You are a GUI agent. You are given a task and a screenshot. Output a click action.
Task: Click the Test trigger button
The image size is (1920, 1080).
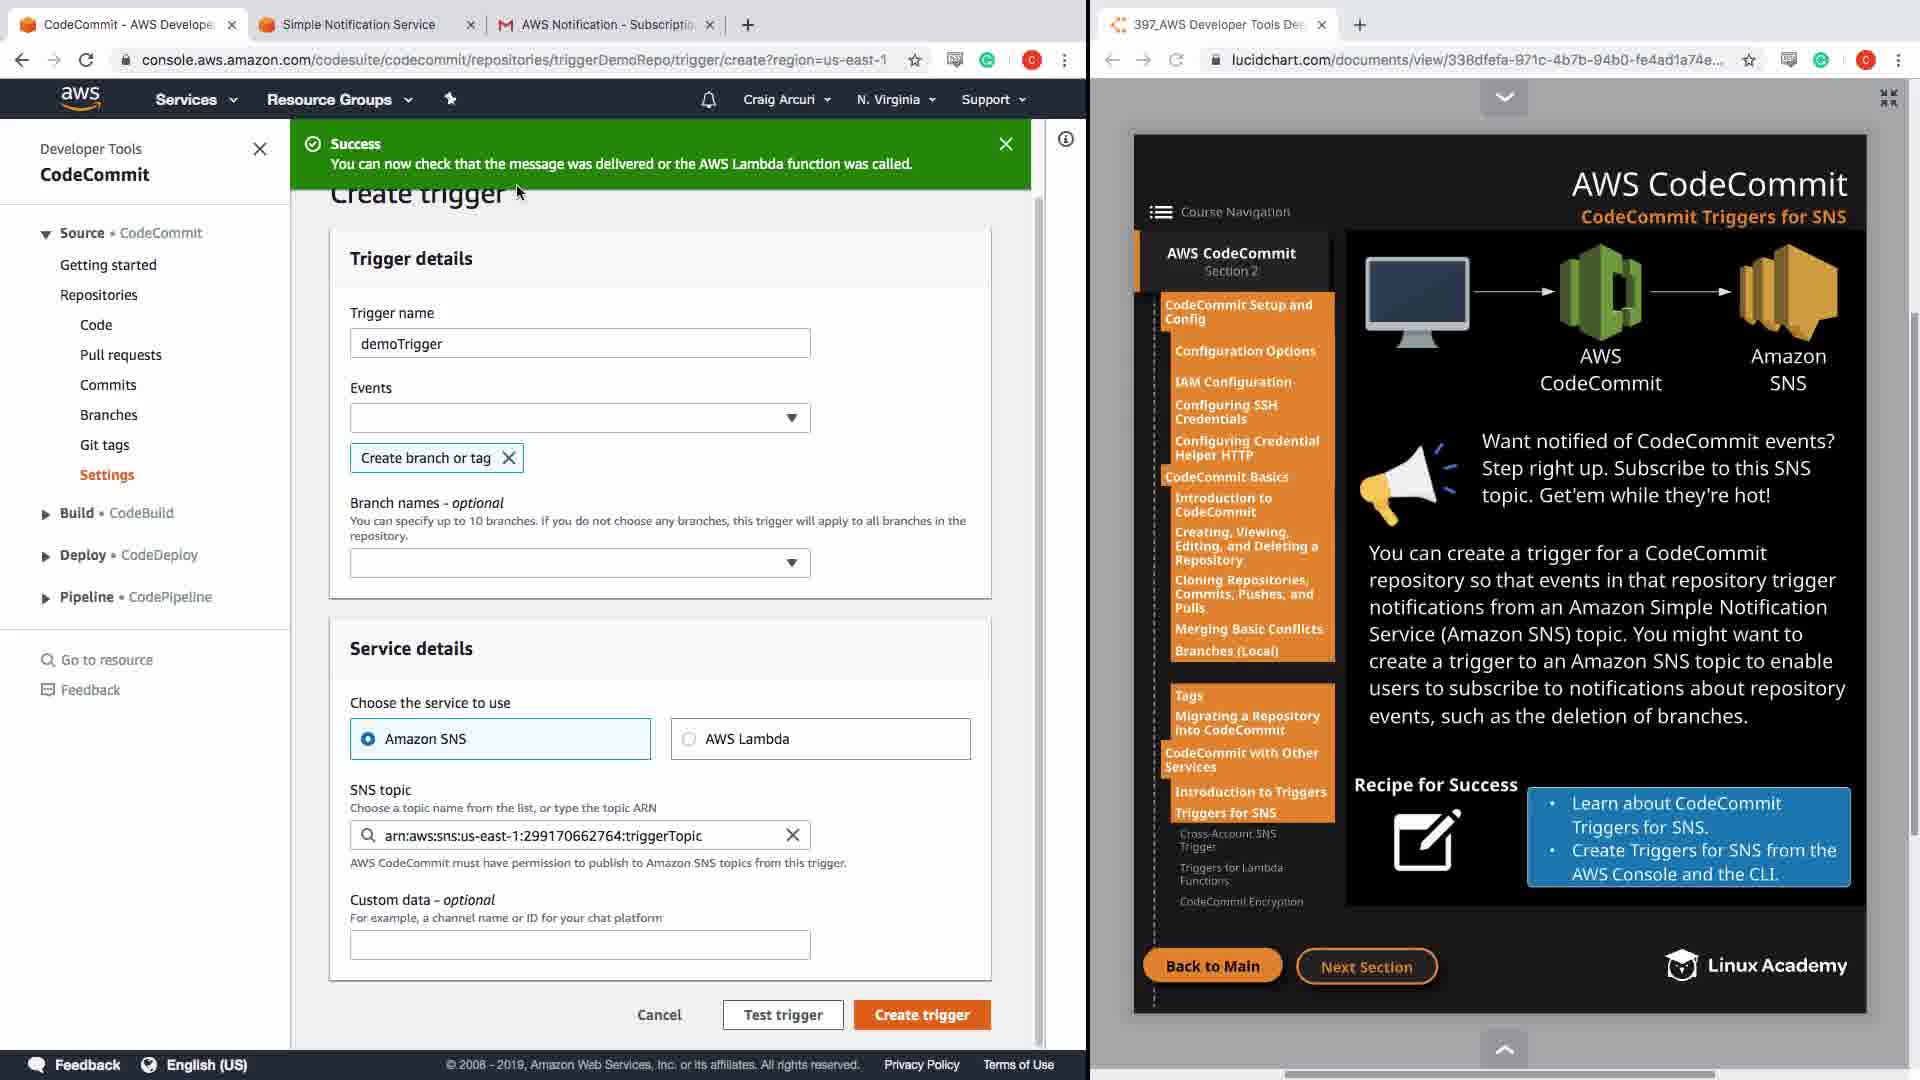[x=783, y=1015]
